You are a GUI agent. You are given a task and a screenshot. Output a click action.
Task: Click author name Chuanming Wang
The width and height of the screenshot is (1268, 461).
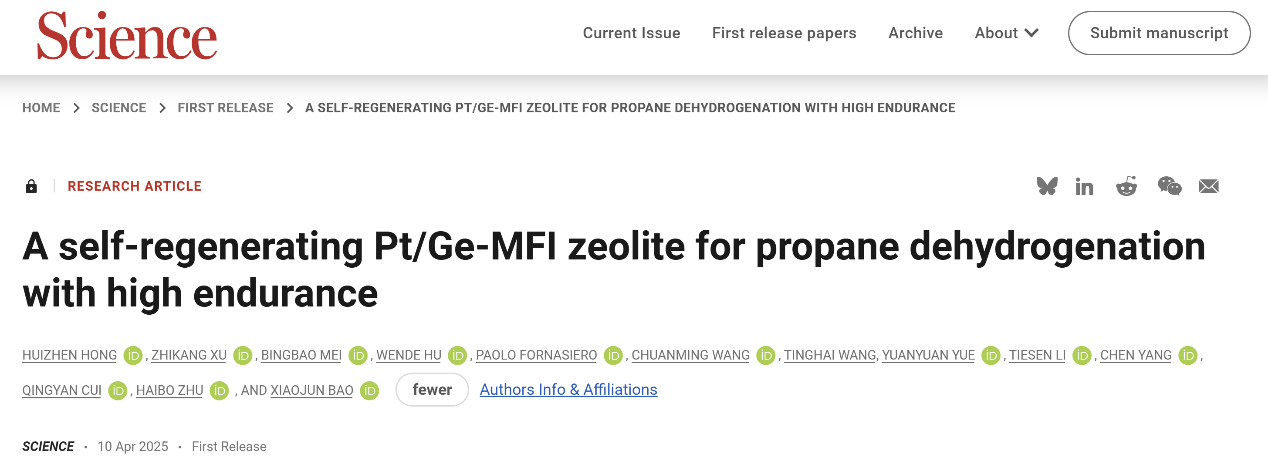[x=690, y=355]
